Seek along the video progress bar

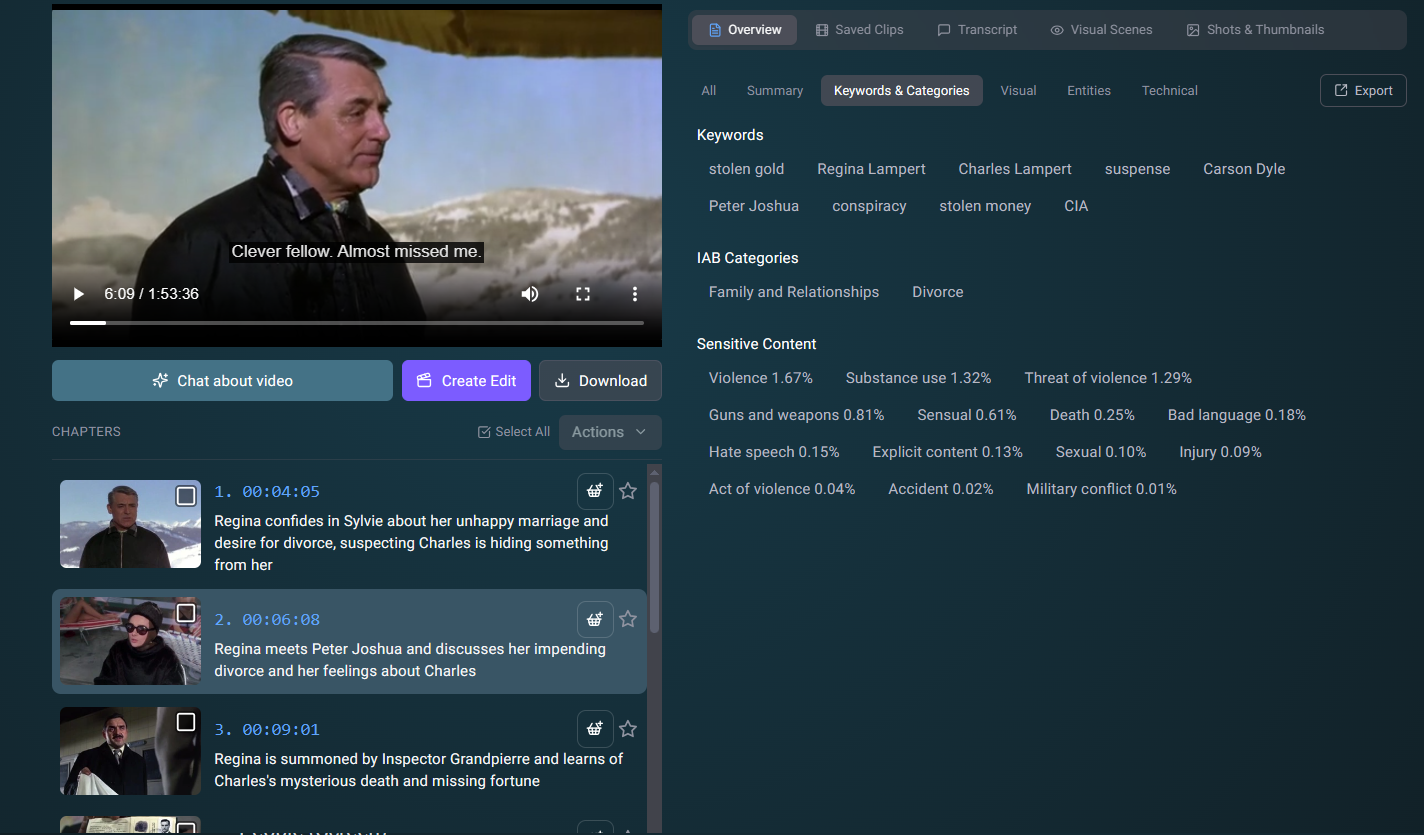coord(357,323)
